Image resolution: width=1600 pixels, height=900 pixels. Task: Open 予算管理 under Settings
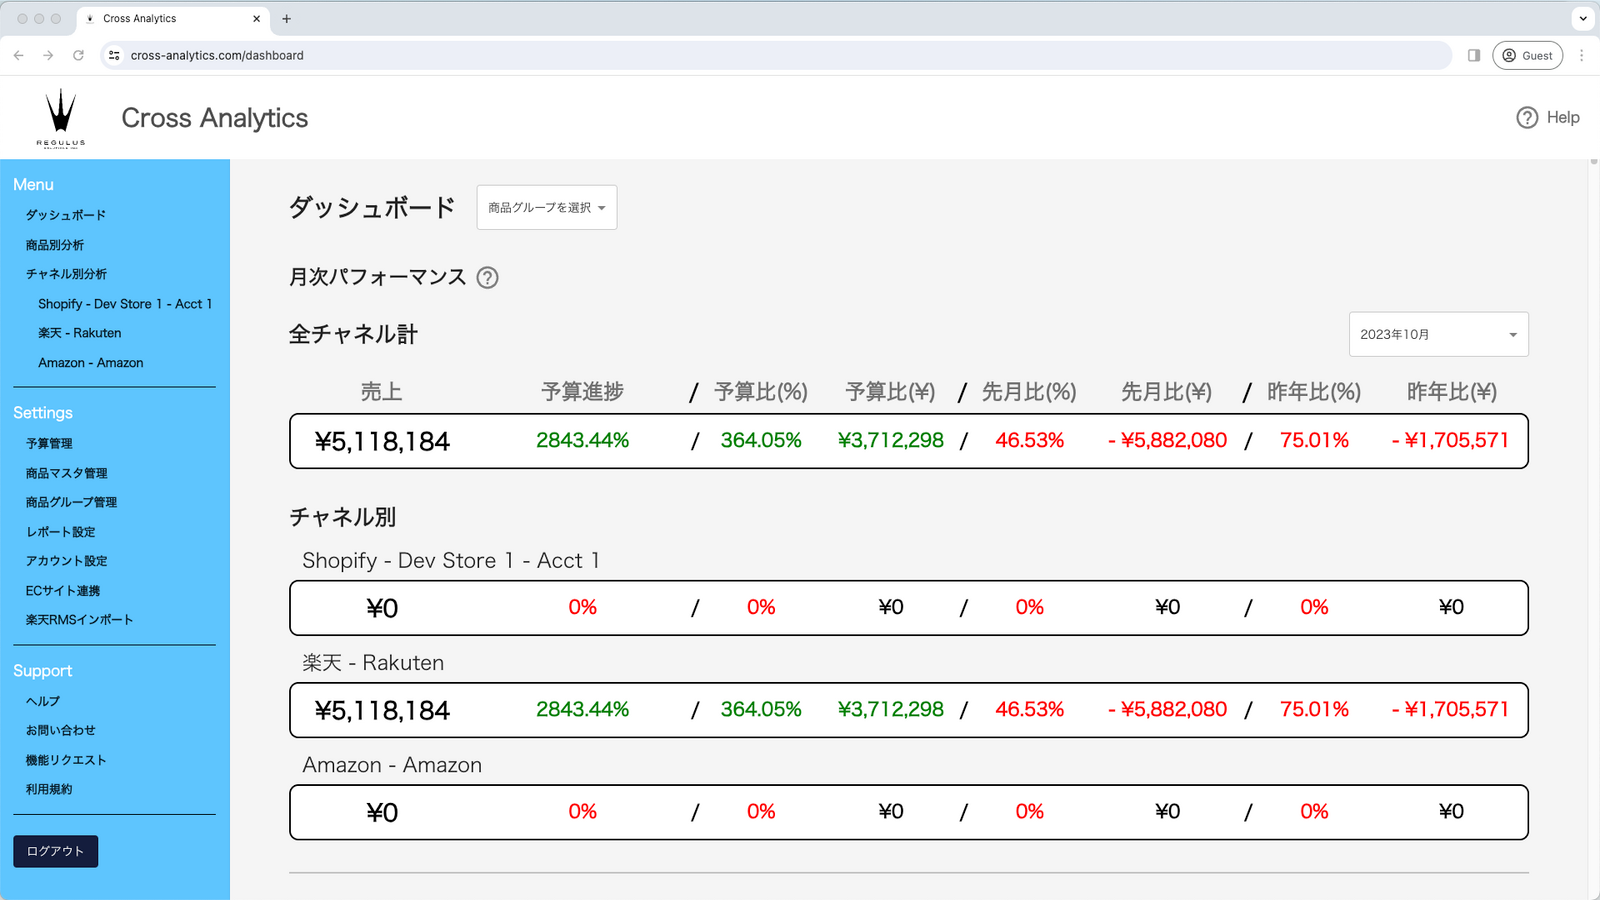click(x=50, y=443)
